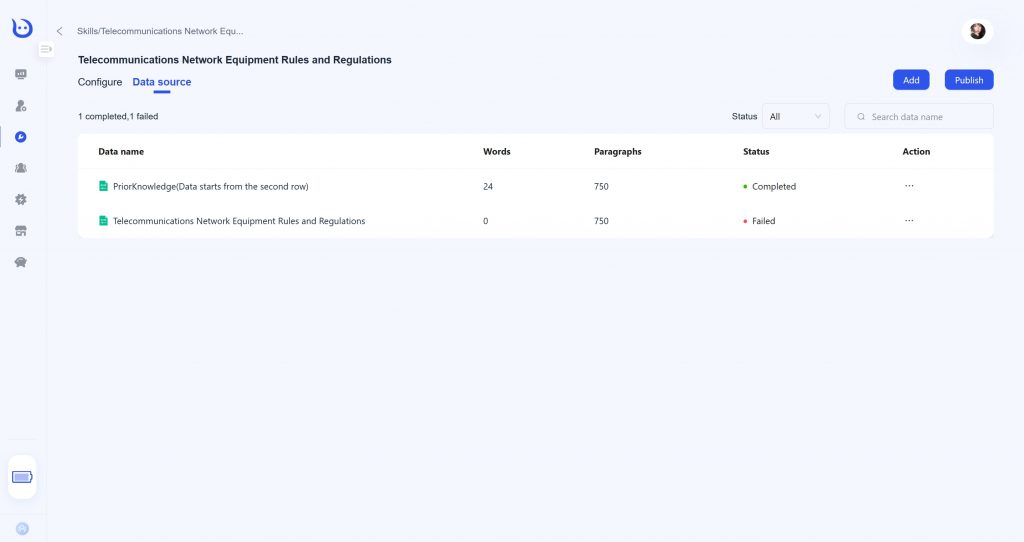Go back using the left arrow

point(59,31)
